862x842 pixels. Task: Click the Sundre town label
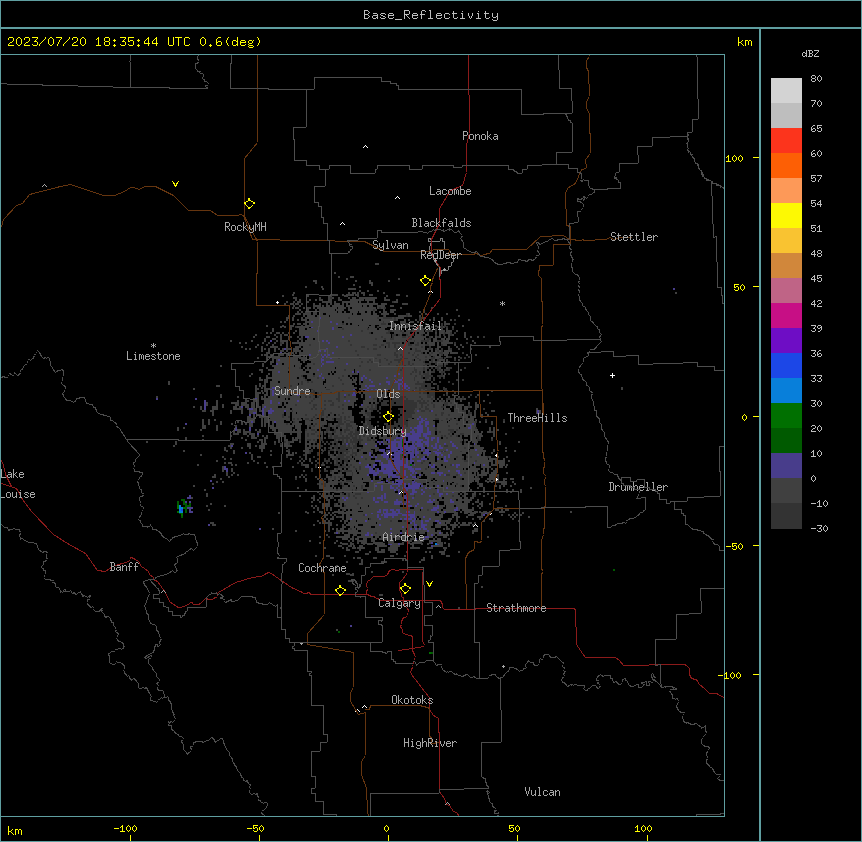(292, 391)
